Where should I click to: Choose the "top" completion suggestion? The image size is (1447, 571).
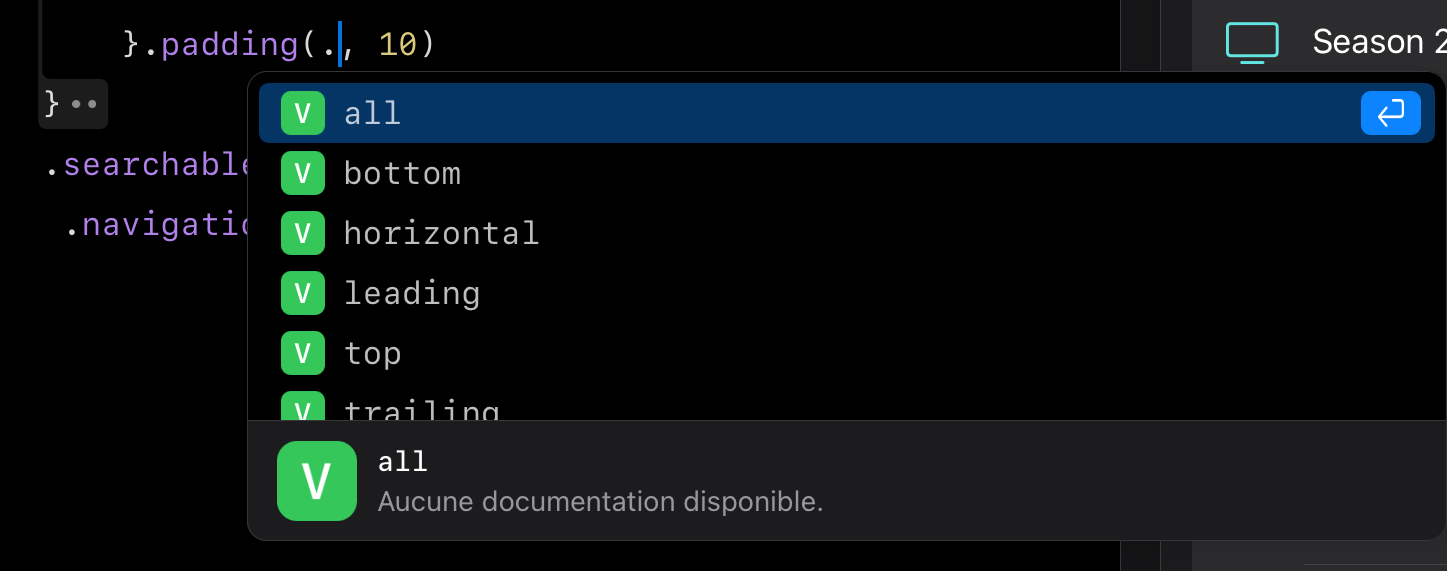click(372, 353)
